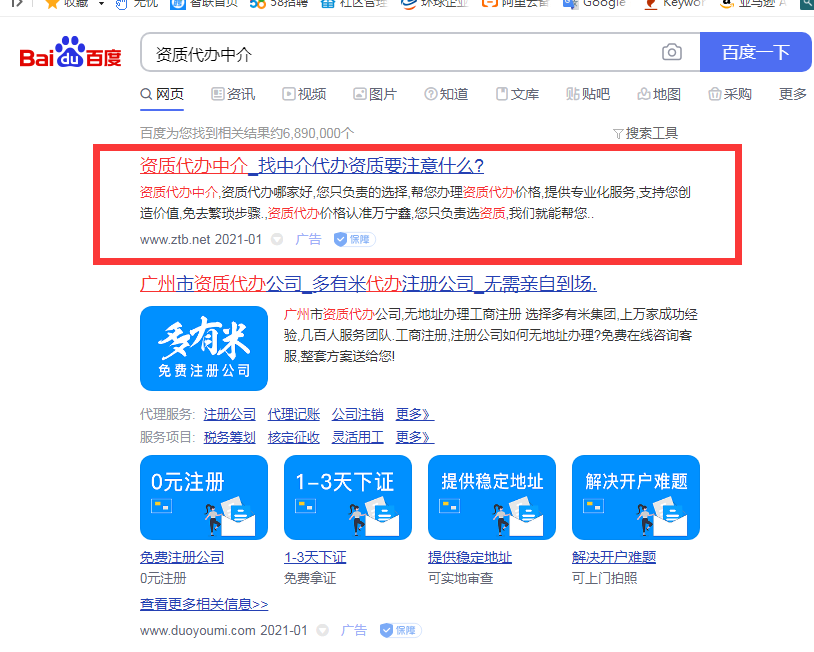814x652 pixels.
Task: Click the Baidu logo
Action: [x=71, y=52]
